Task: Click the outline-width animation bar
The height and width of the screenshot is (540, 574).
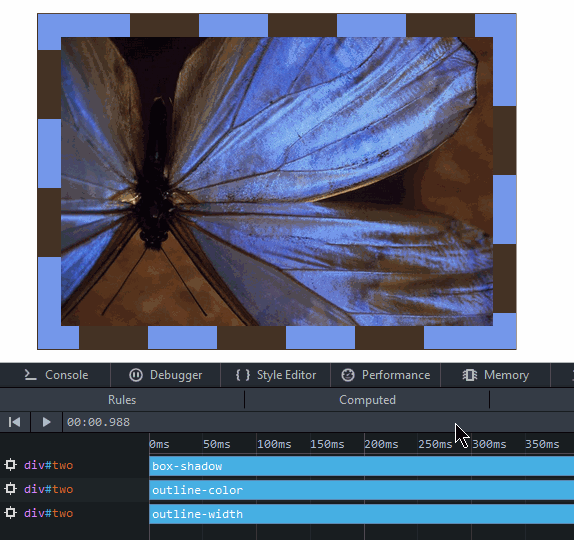Action: click(362, 514)
